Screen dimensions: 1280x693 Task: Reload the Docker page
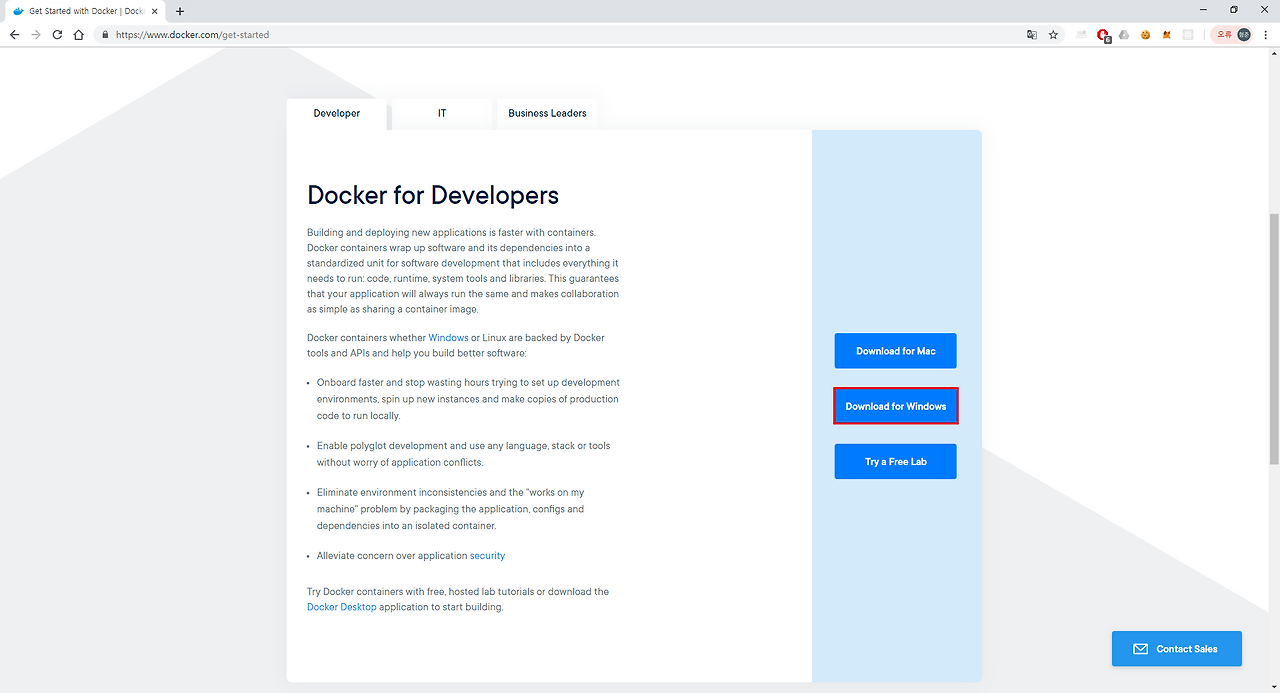[57, 34]
